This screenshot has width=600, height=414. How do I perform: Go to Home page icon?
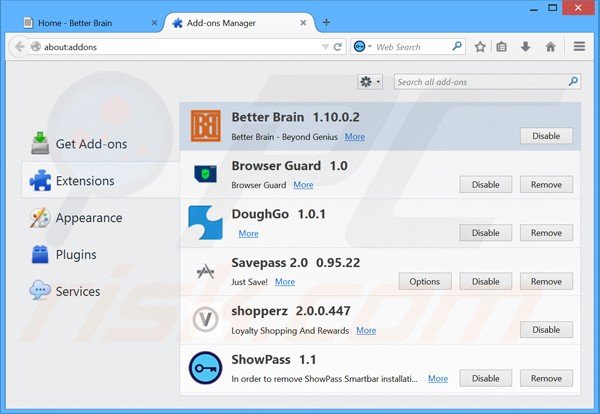click(550, 47)
